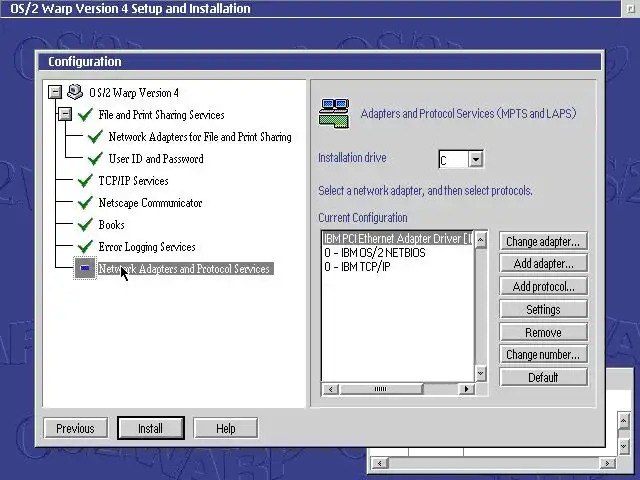Select Network Adapters for File and Print Sharing

click(200, 137)
